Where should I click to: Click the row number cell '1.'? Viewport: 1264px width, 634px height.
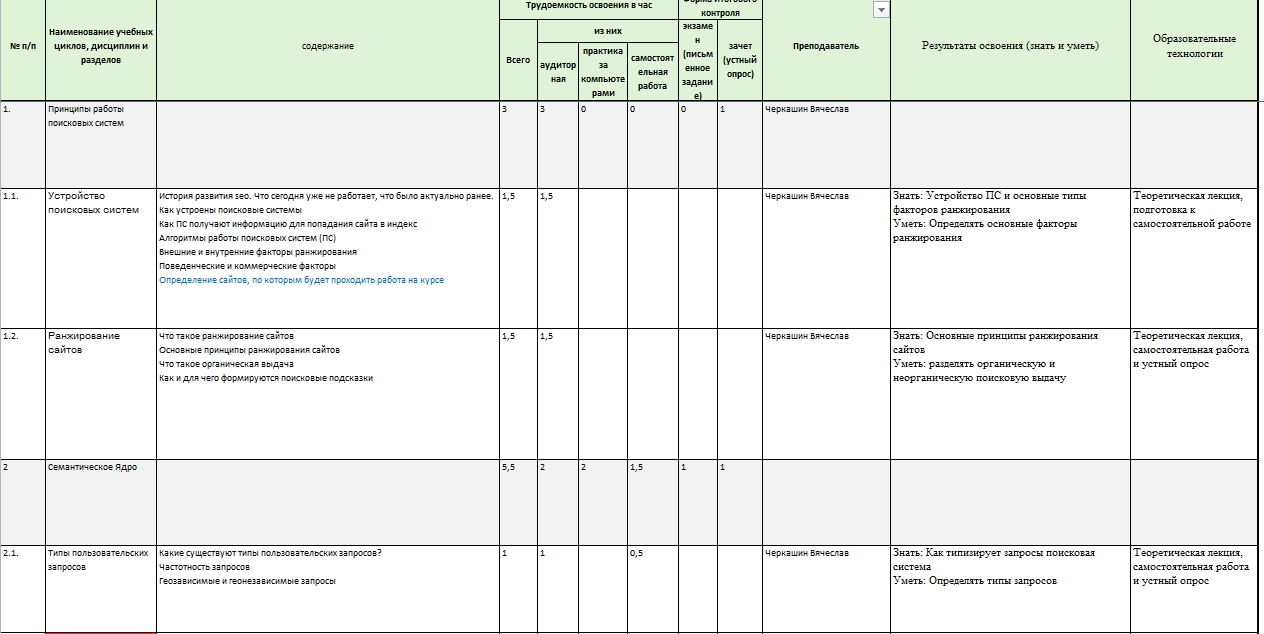coord(23,144)
